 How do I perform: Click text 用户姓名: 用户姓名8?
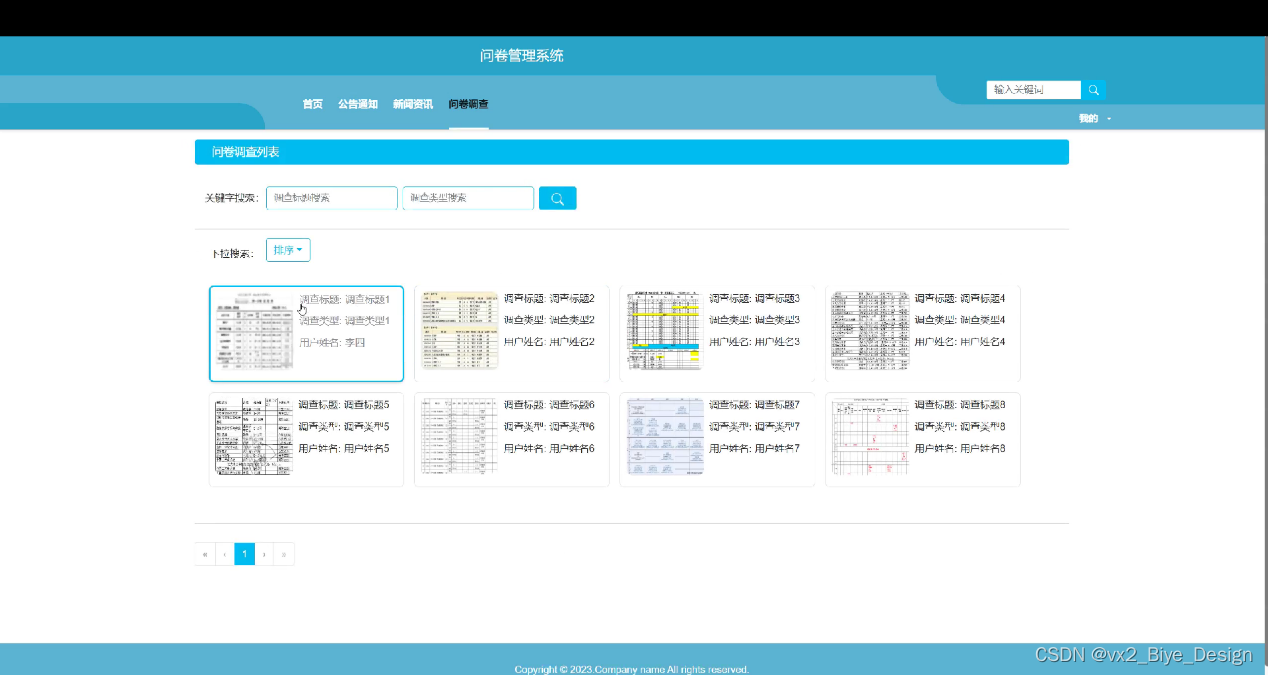point(960,449)
